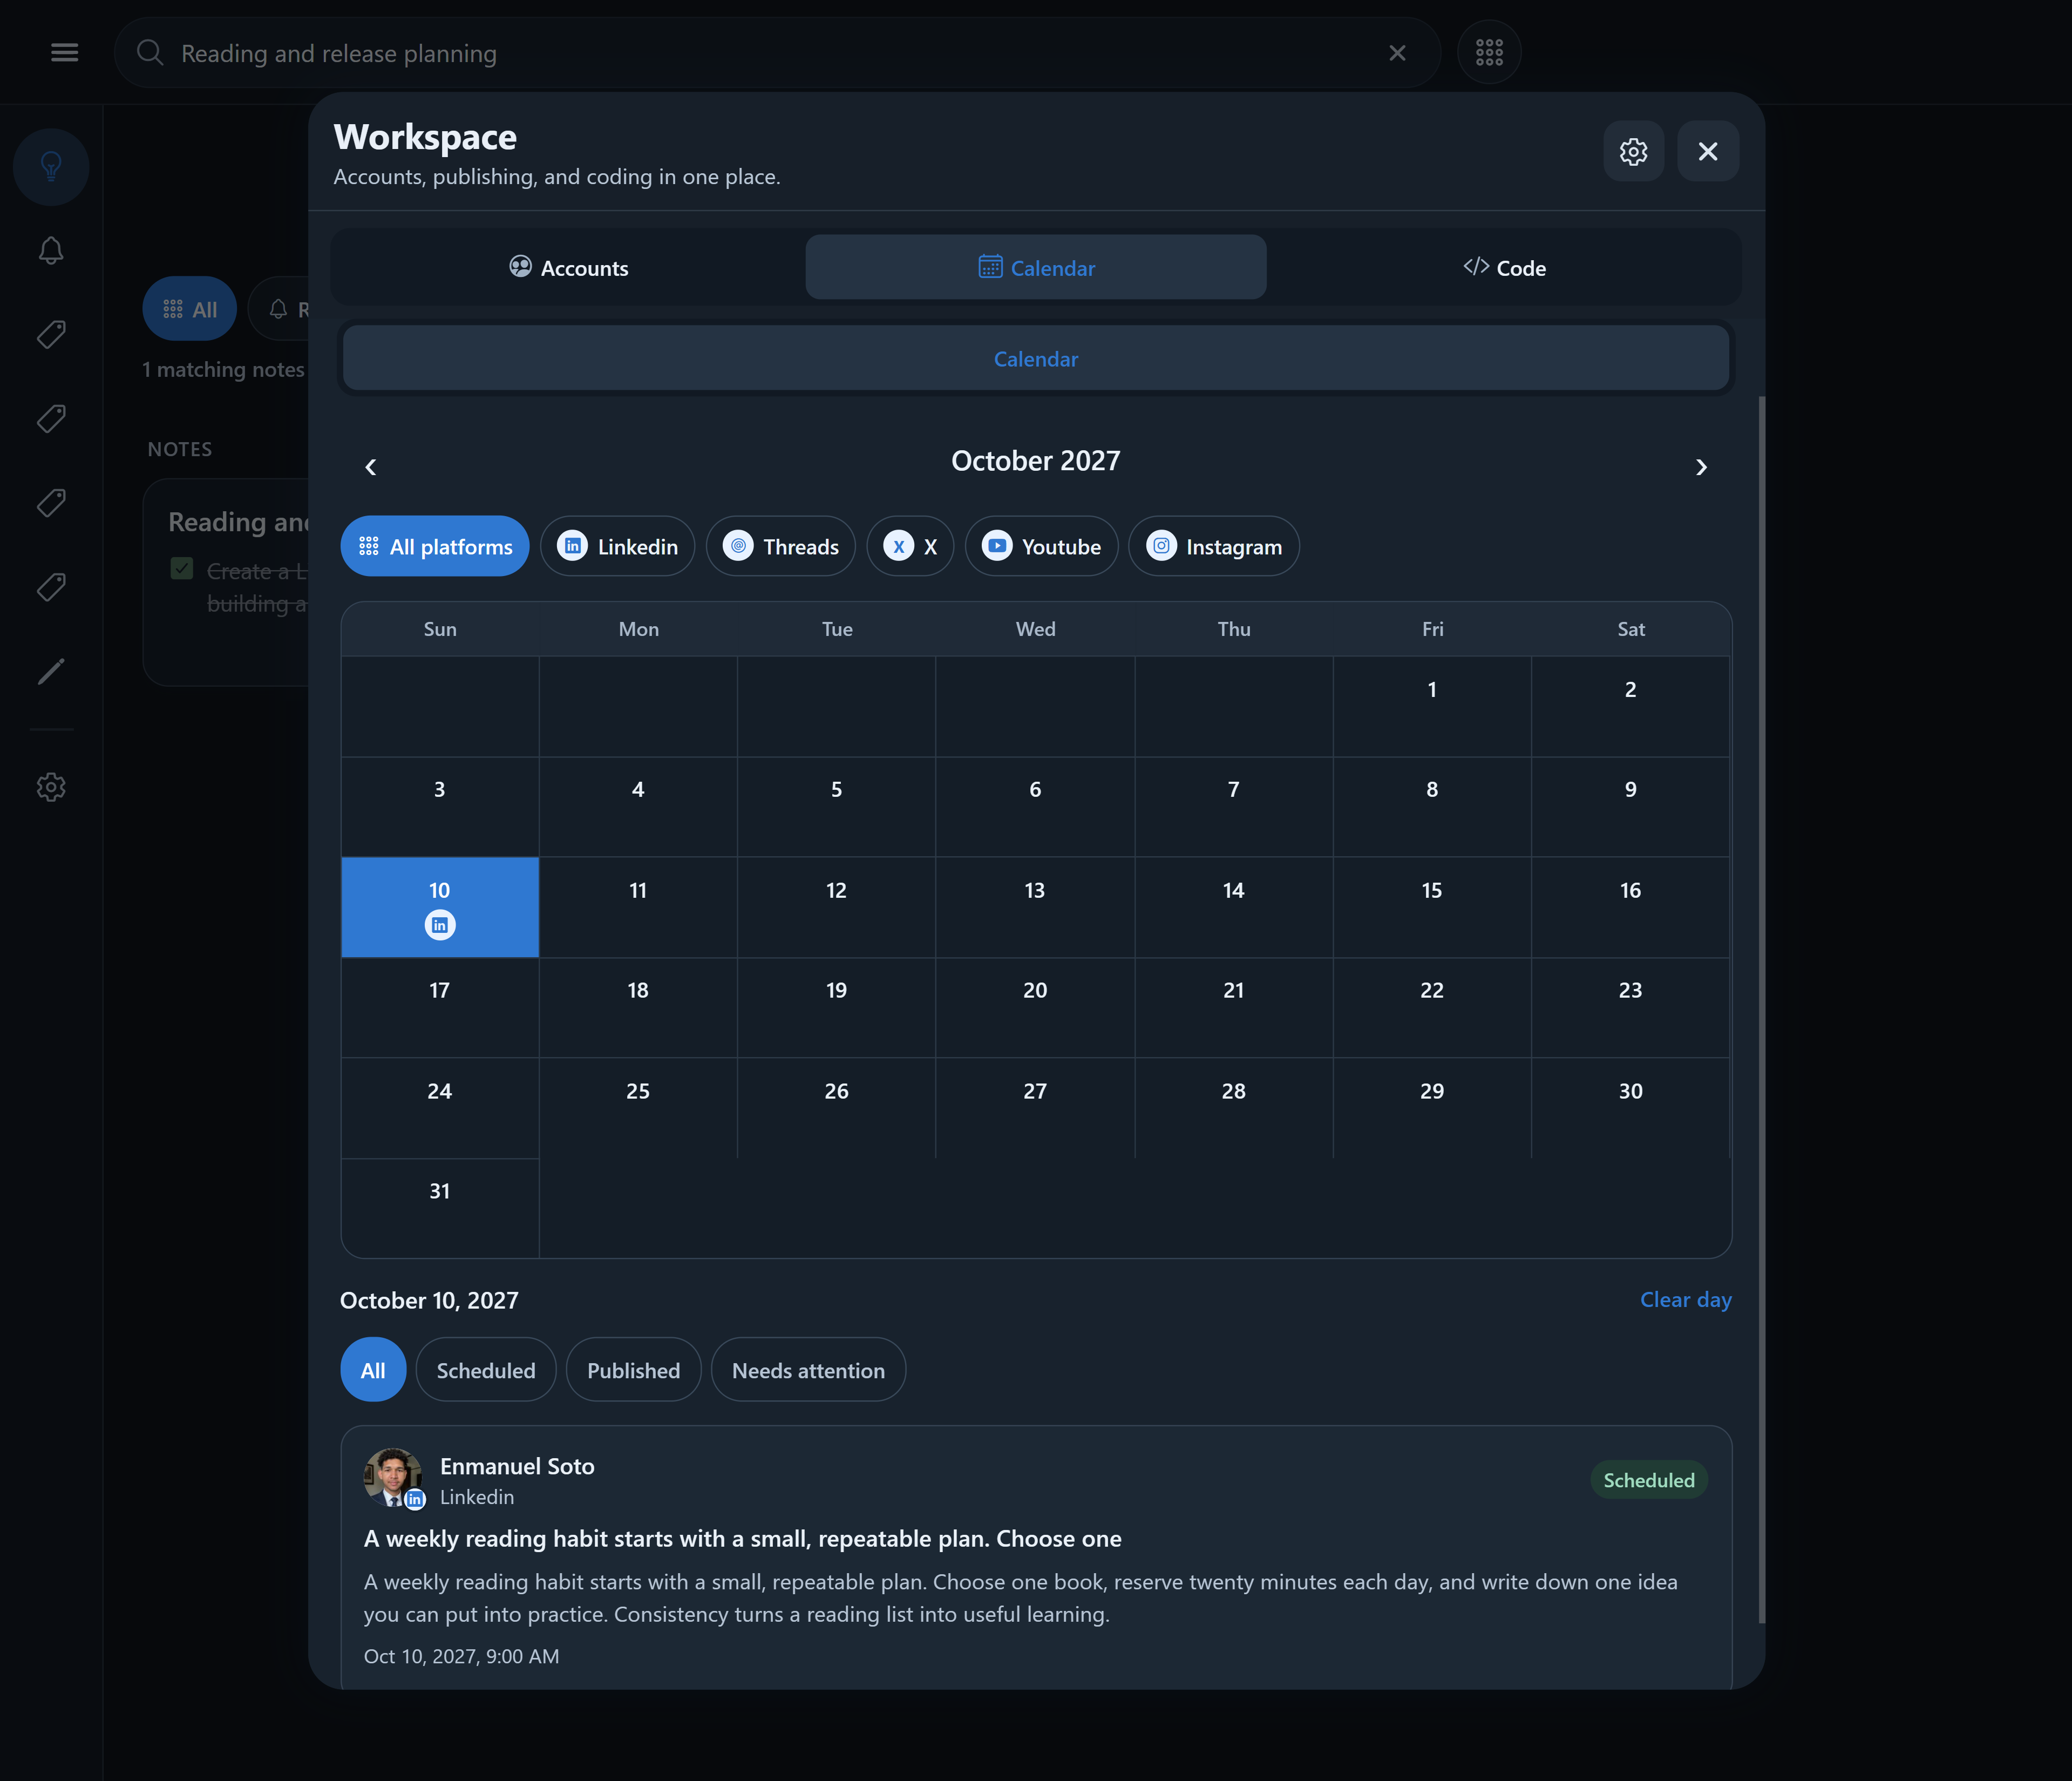
Task: Open sidebar settings gear icon
Action: coord(51,787)
